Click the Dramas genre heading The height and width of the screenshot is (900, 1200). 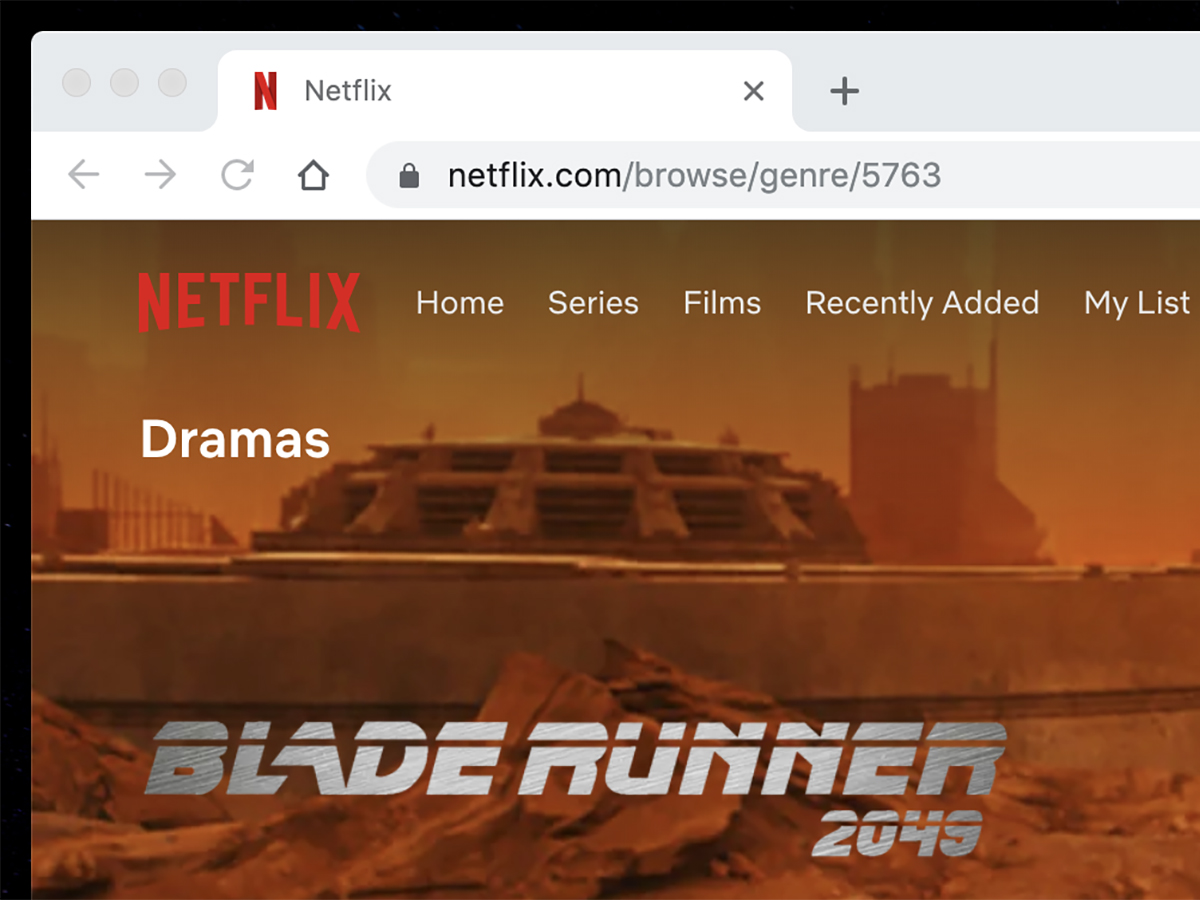235,439
